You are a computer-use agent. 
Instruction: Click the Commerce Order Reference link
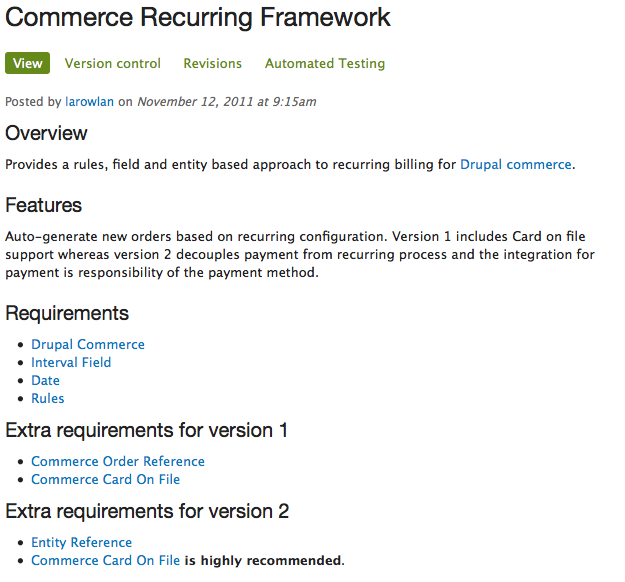coord(118,461)
